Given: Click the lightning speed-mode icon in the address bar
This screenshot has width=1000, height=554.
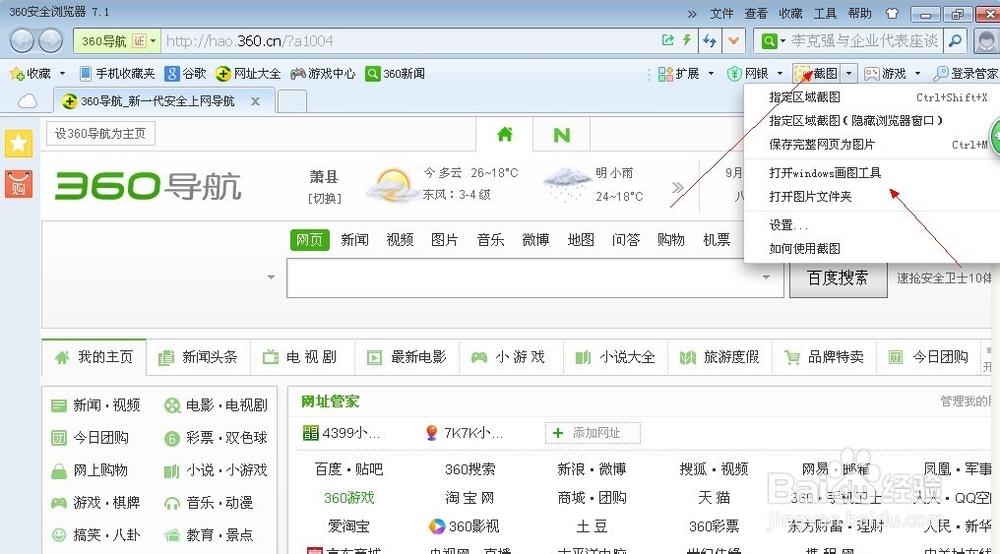Looking at the screenshot, I should pos(687,40).
